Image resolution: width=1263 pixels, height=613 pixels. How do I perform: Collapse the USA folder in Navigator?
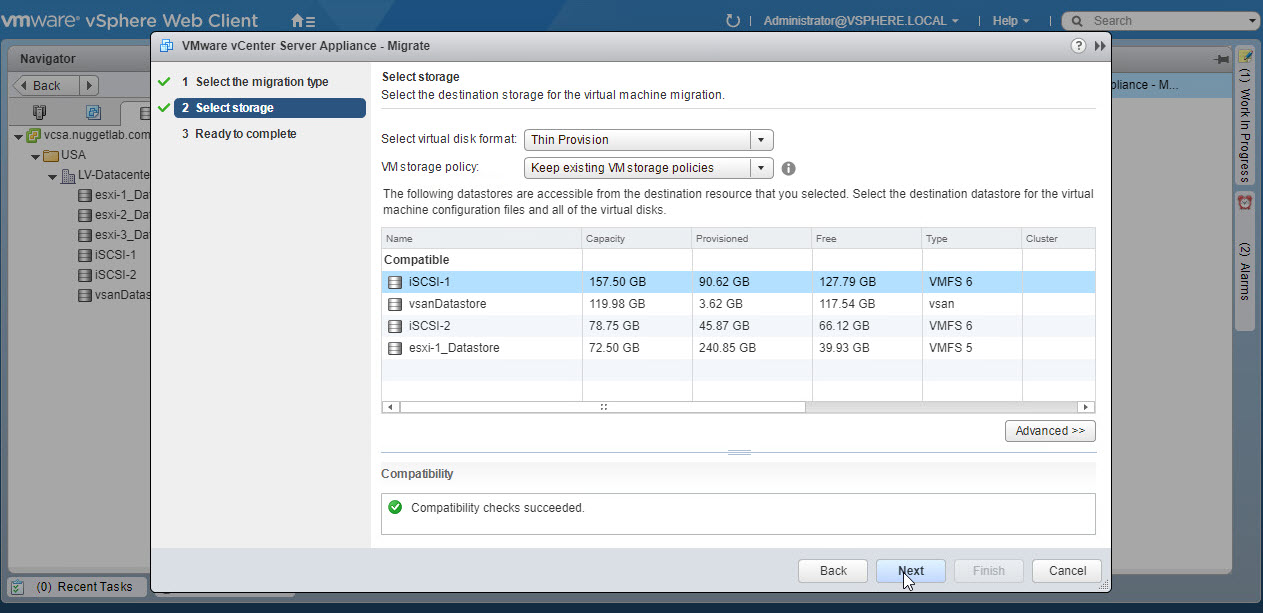point(36,156)
